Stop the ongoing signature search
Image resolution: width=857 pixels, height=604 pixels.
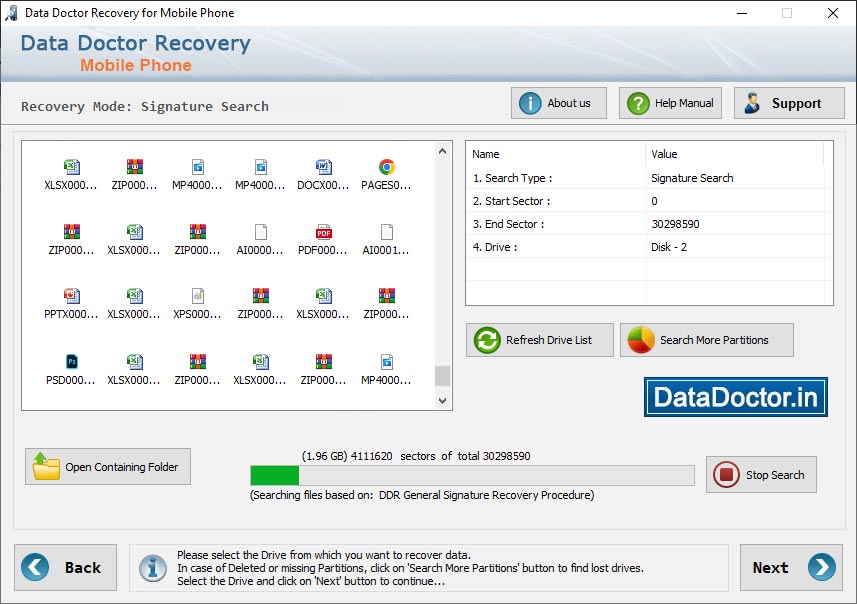tap(761, 474)
